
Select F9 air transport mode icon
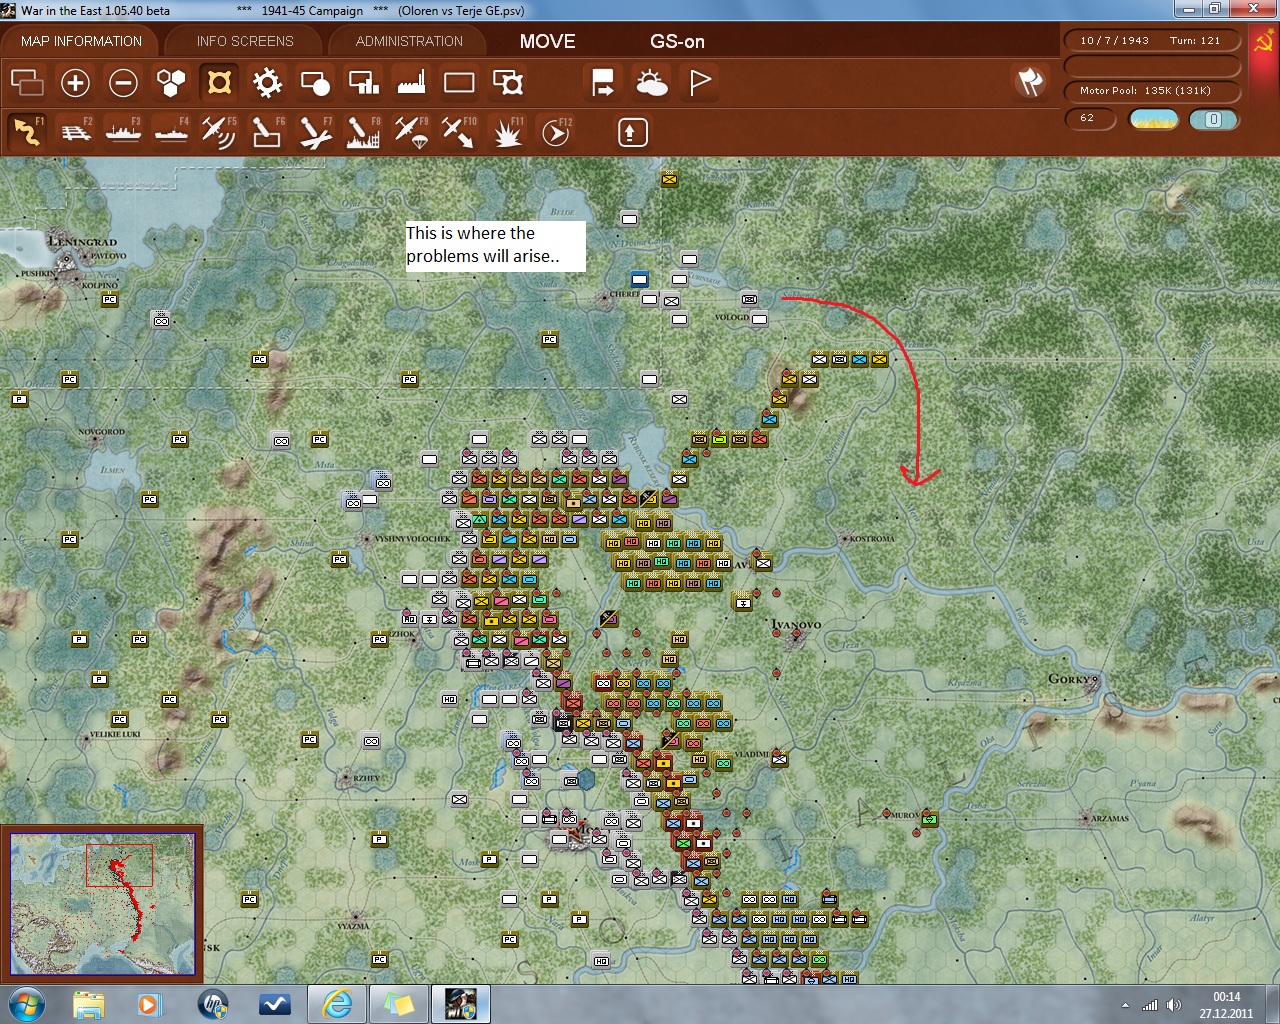pos(411,132)
